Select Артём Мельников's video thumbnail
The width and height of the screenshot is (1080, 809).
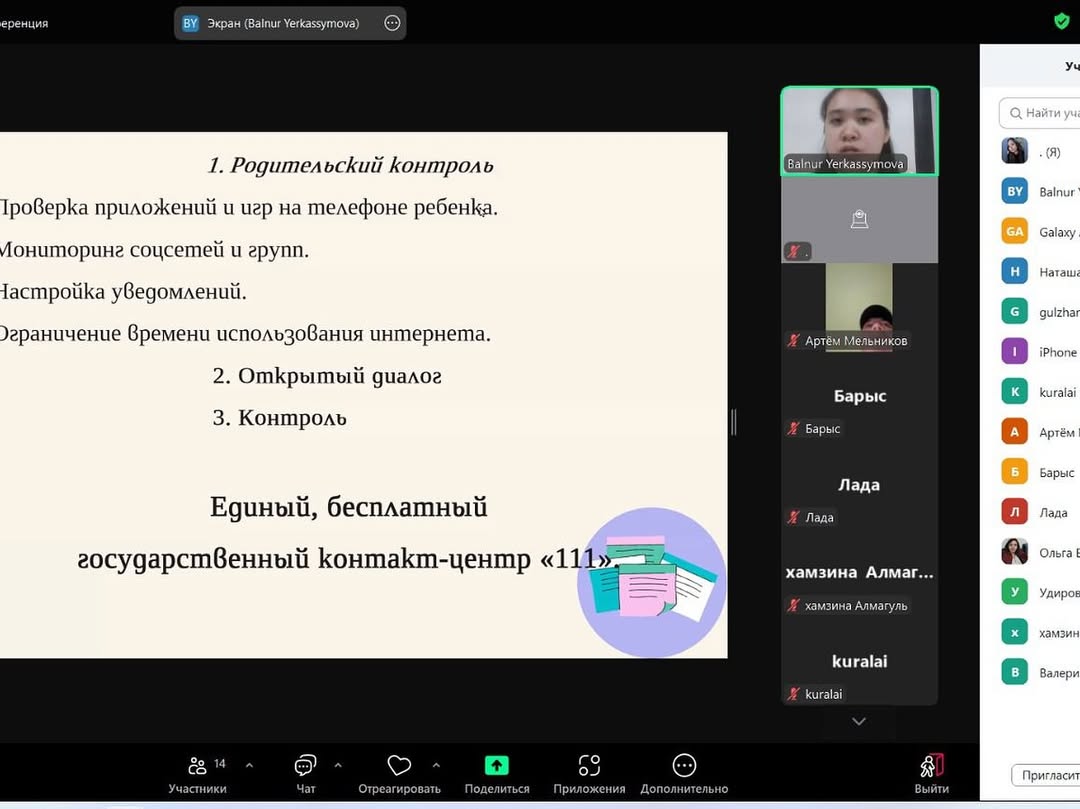pos(859,307)
